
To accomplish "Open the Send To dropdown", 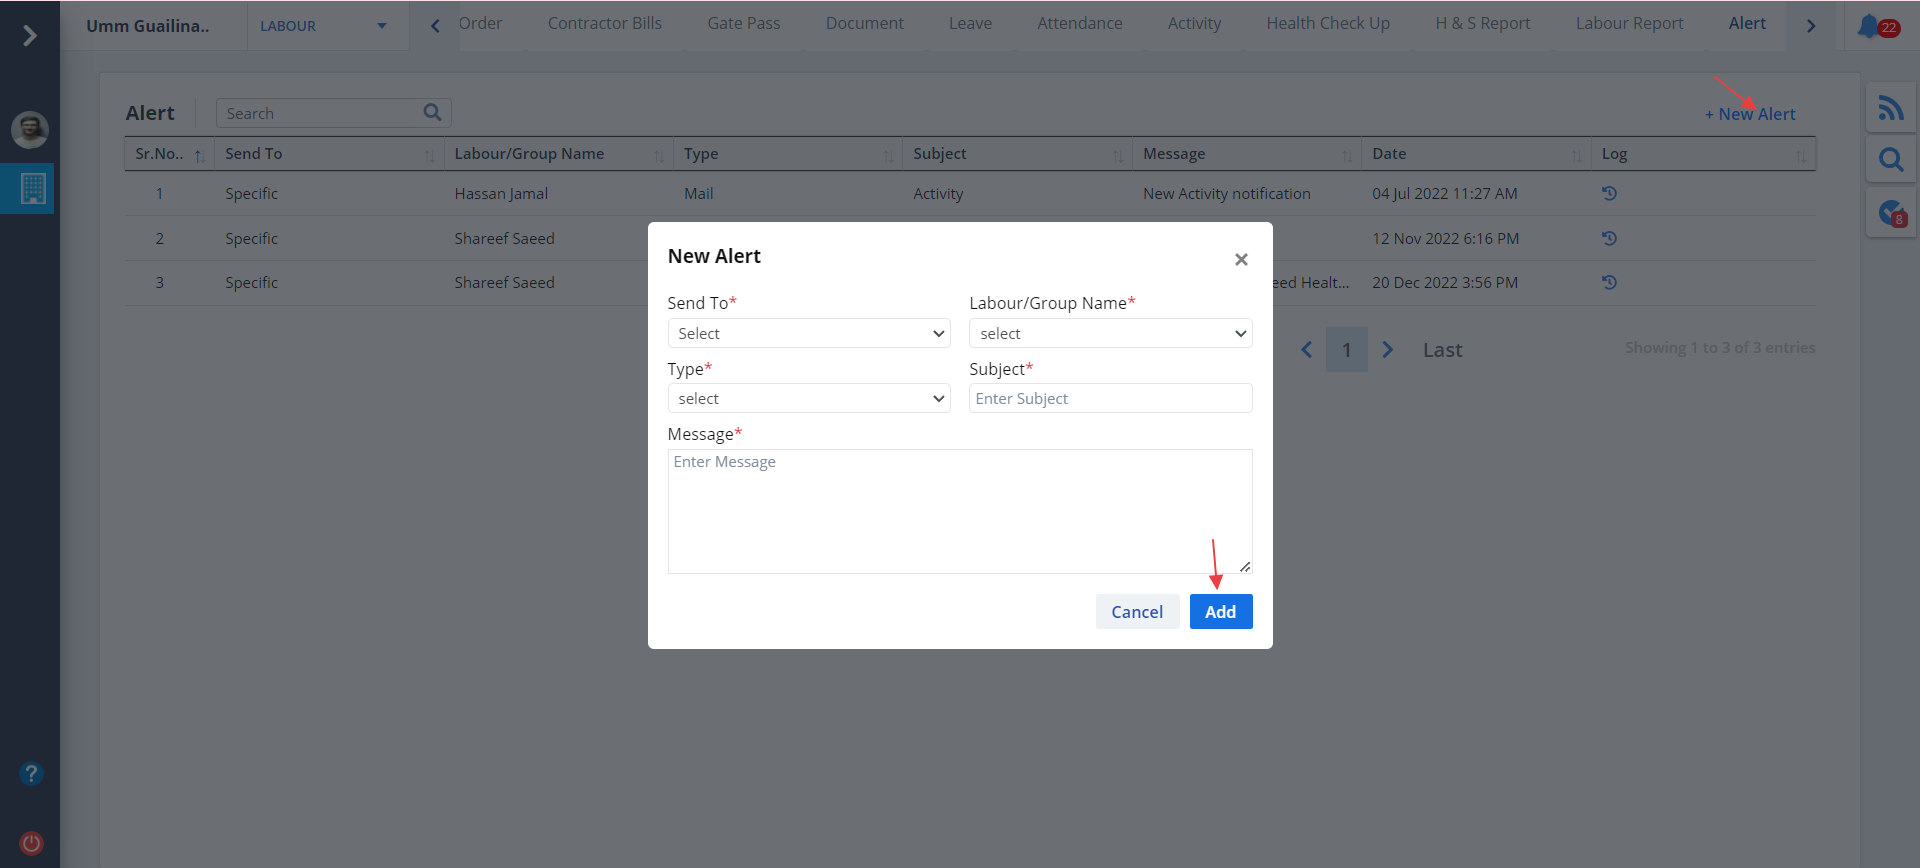I will (808, 333).
